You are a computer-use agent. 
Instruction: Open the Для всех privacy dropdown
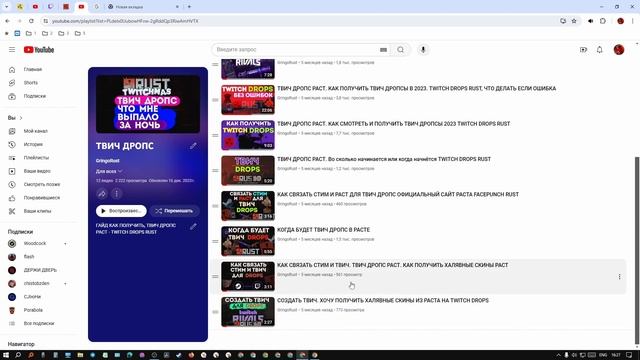[x=109, y=171]
